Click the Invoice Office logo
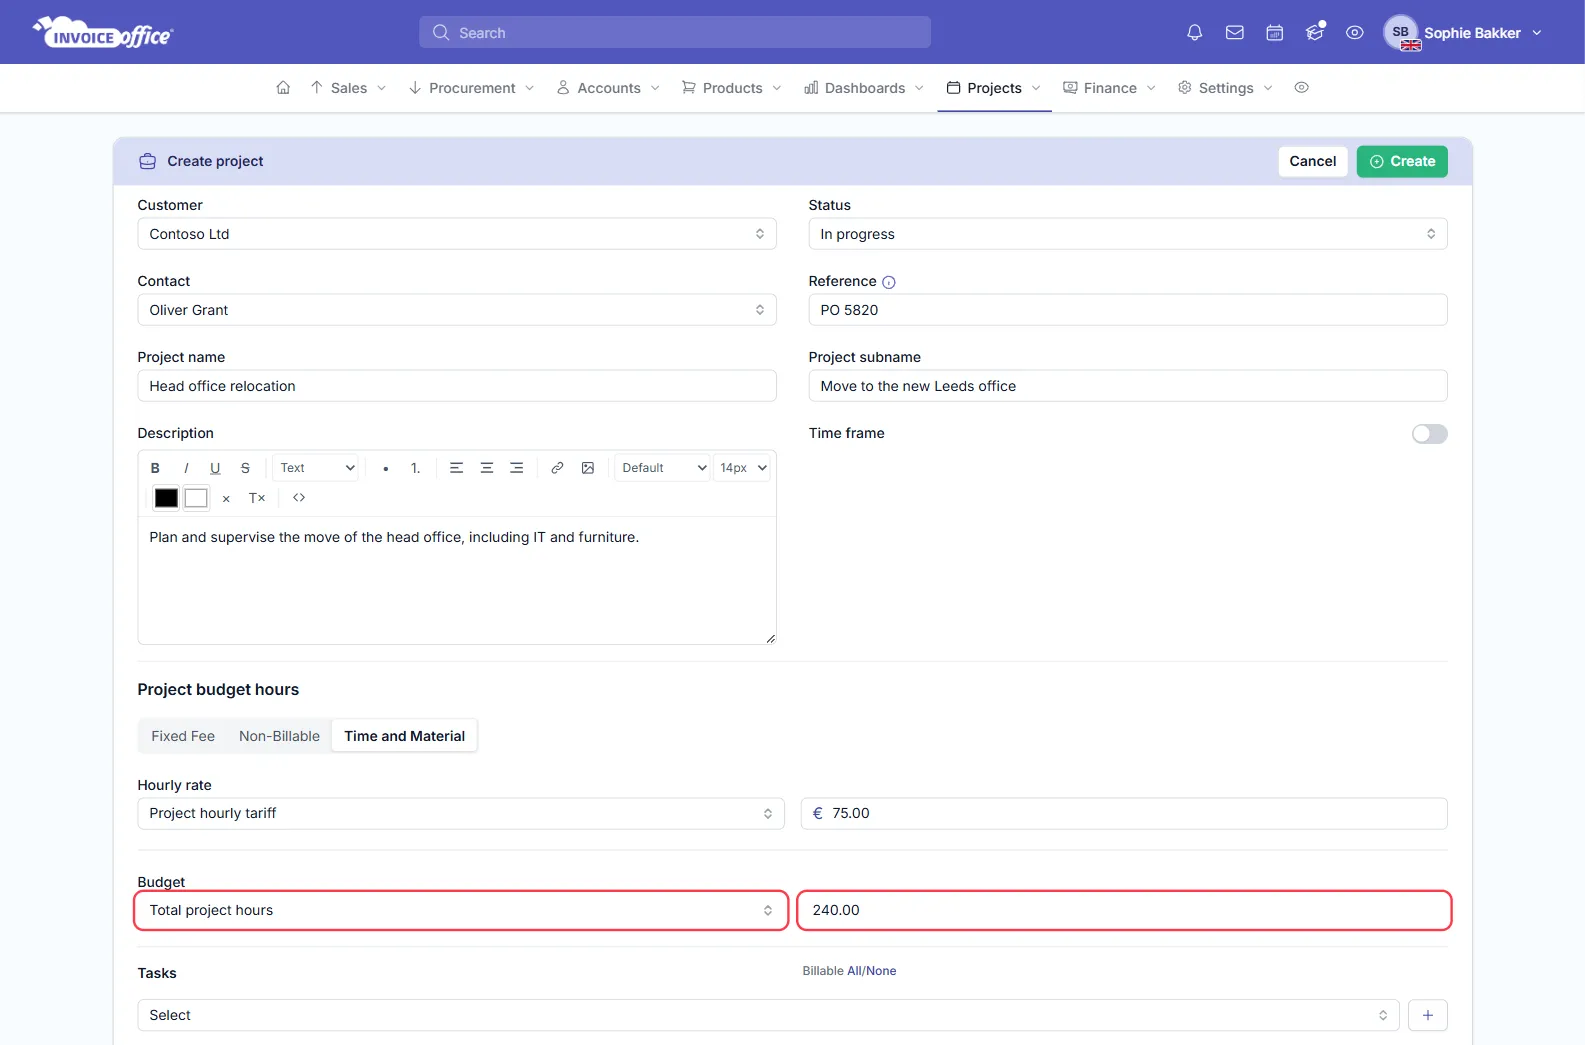 point(103,33)
